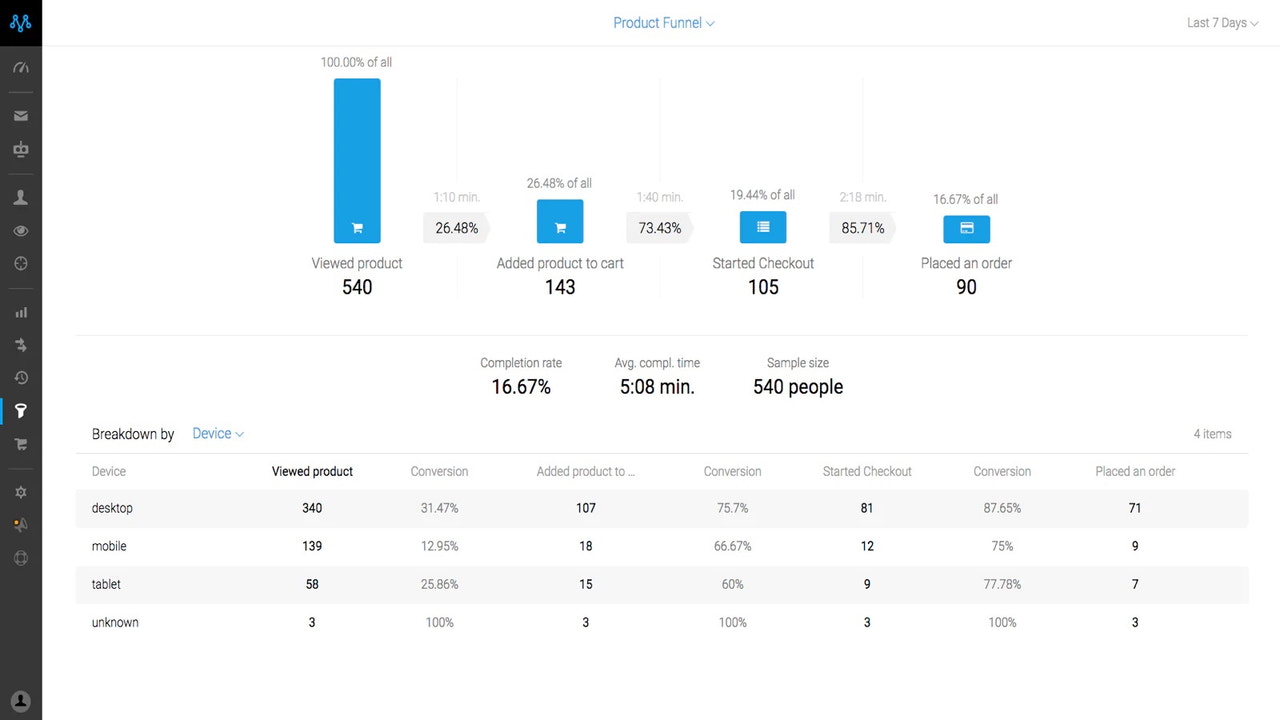Select the bar chart analytics icon

click(21, 311)
